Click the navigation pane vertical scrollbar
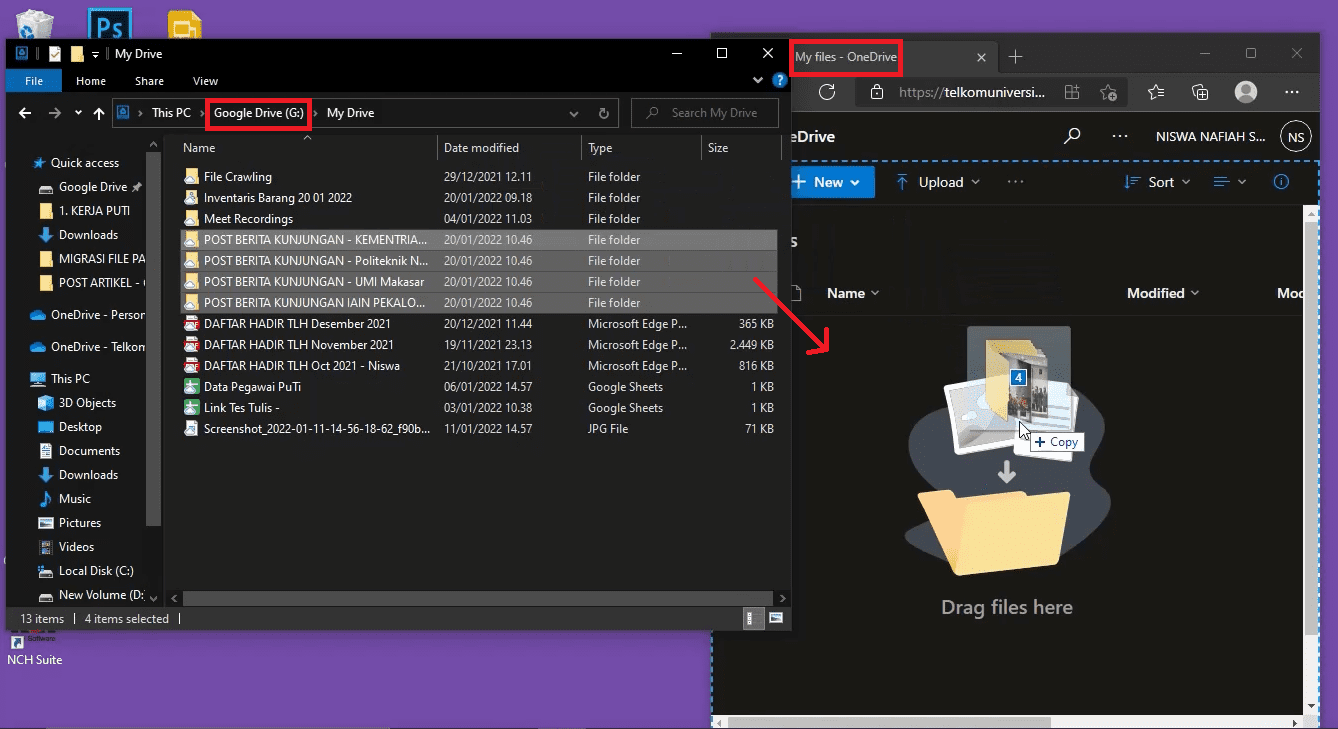Screen dimensions: 1338x729 (153, 340)
